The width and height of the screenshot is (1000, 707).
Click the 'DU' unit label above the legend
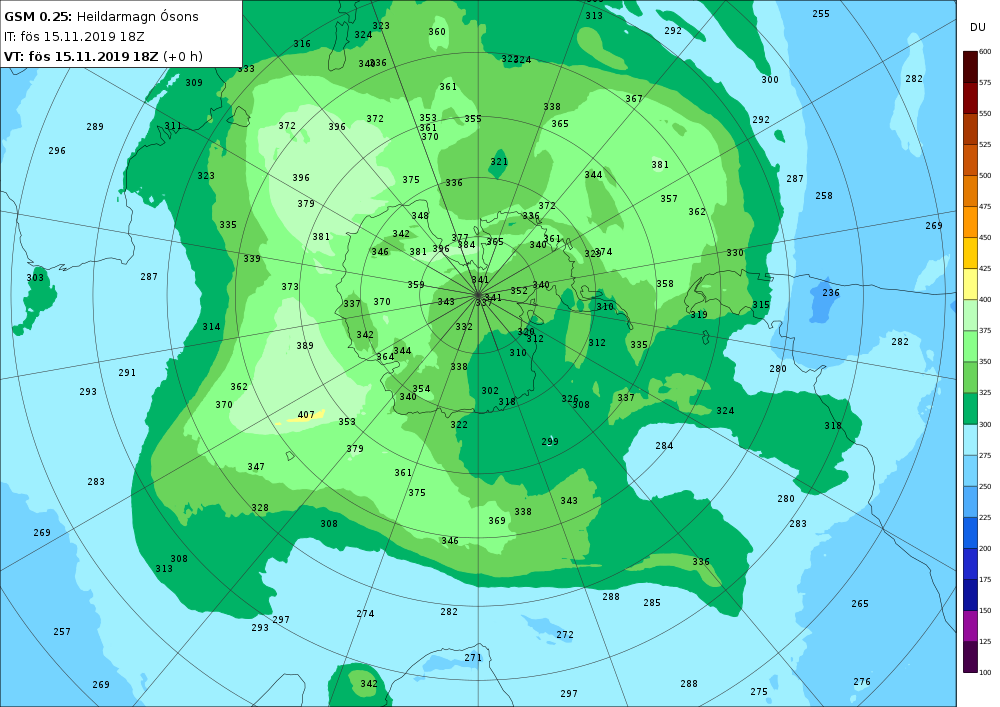(978, 27)
